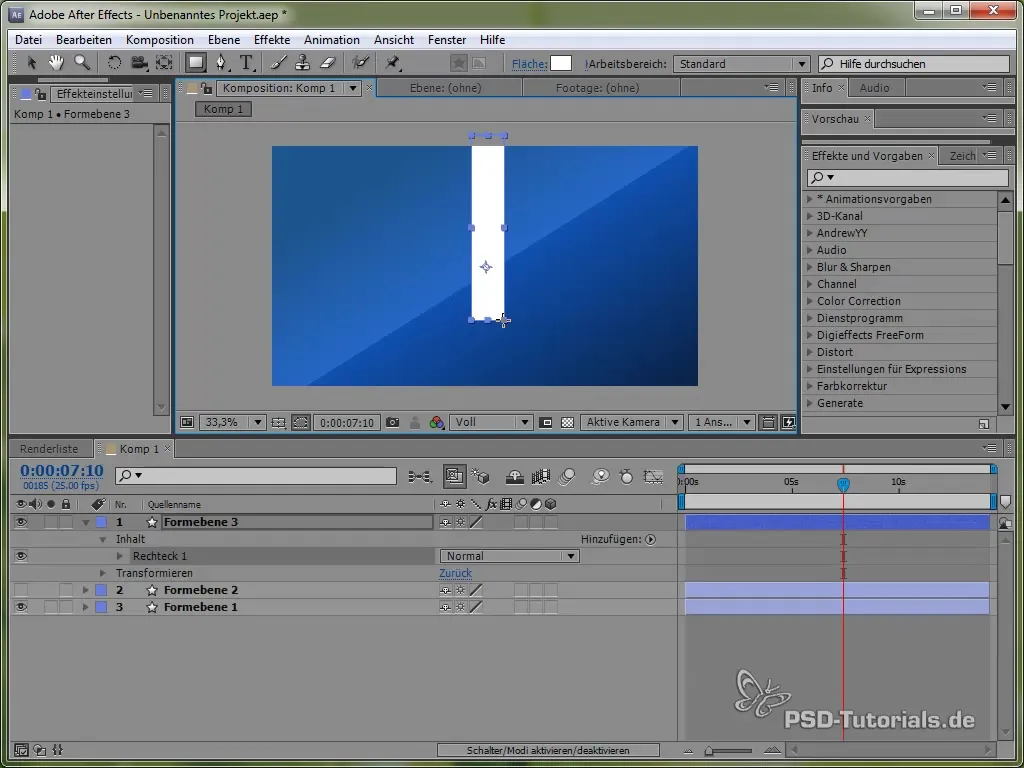The height and width of the screenshot is (768, 1024).
Task: Show Formebene 2 layer visibility
Action: [21, 590]
